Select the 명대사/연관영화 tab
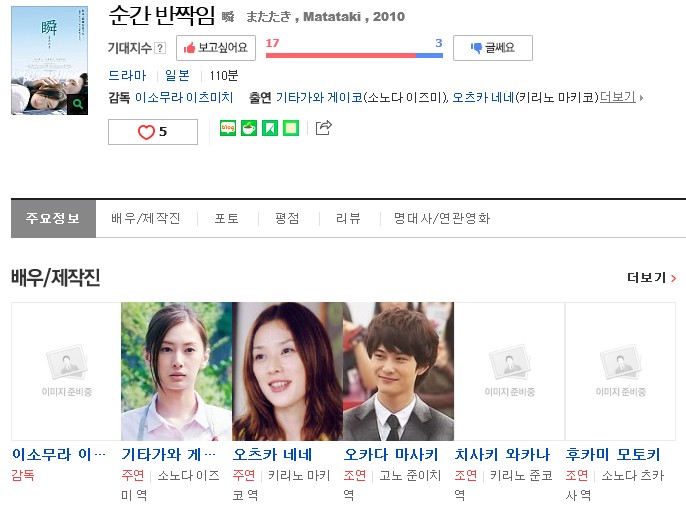The image size is (686, 527). click(442, 218)
